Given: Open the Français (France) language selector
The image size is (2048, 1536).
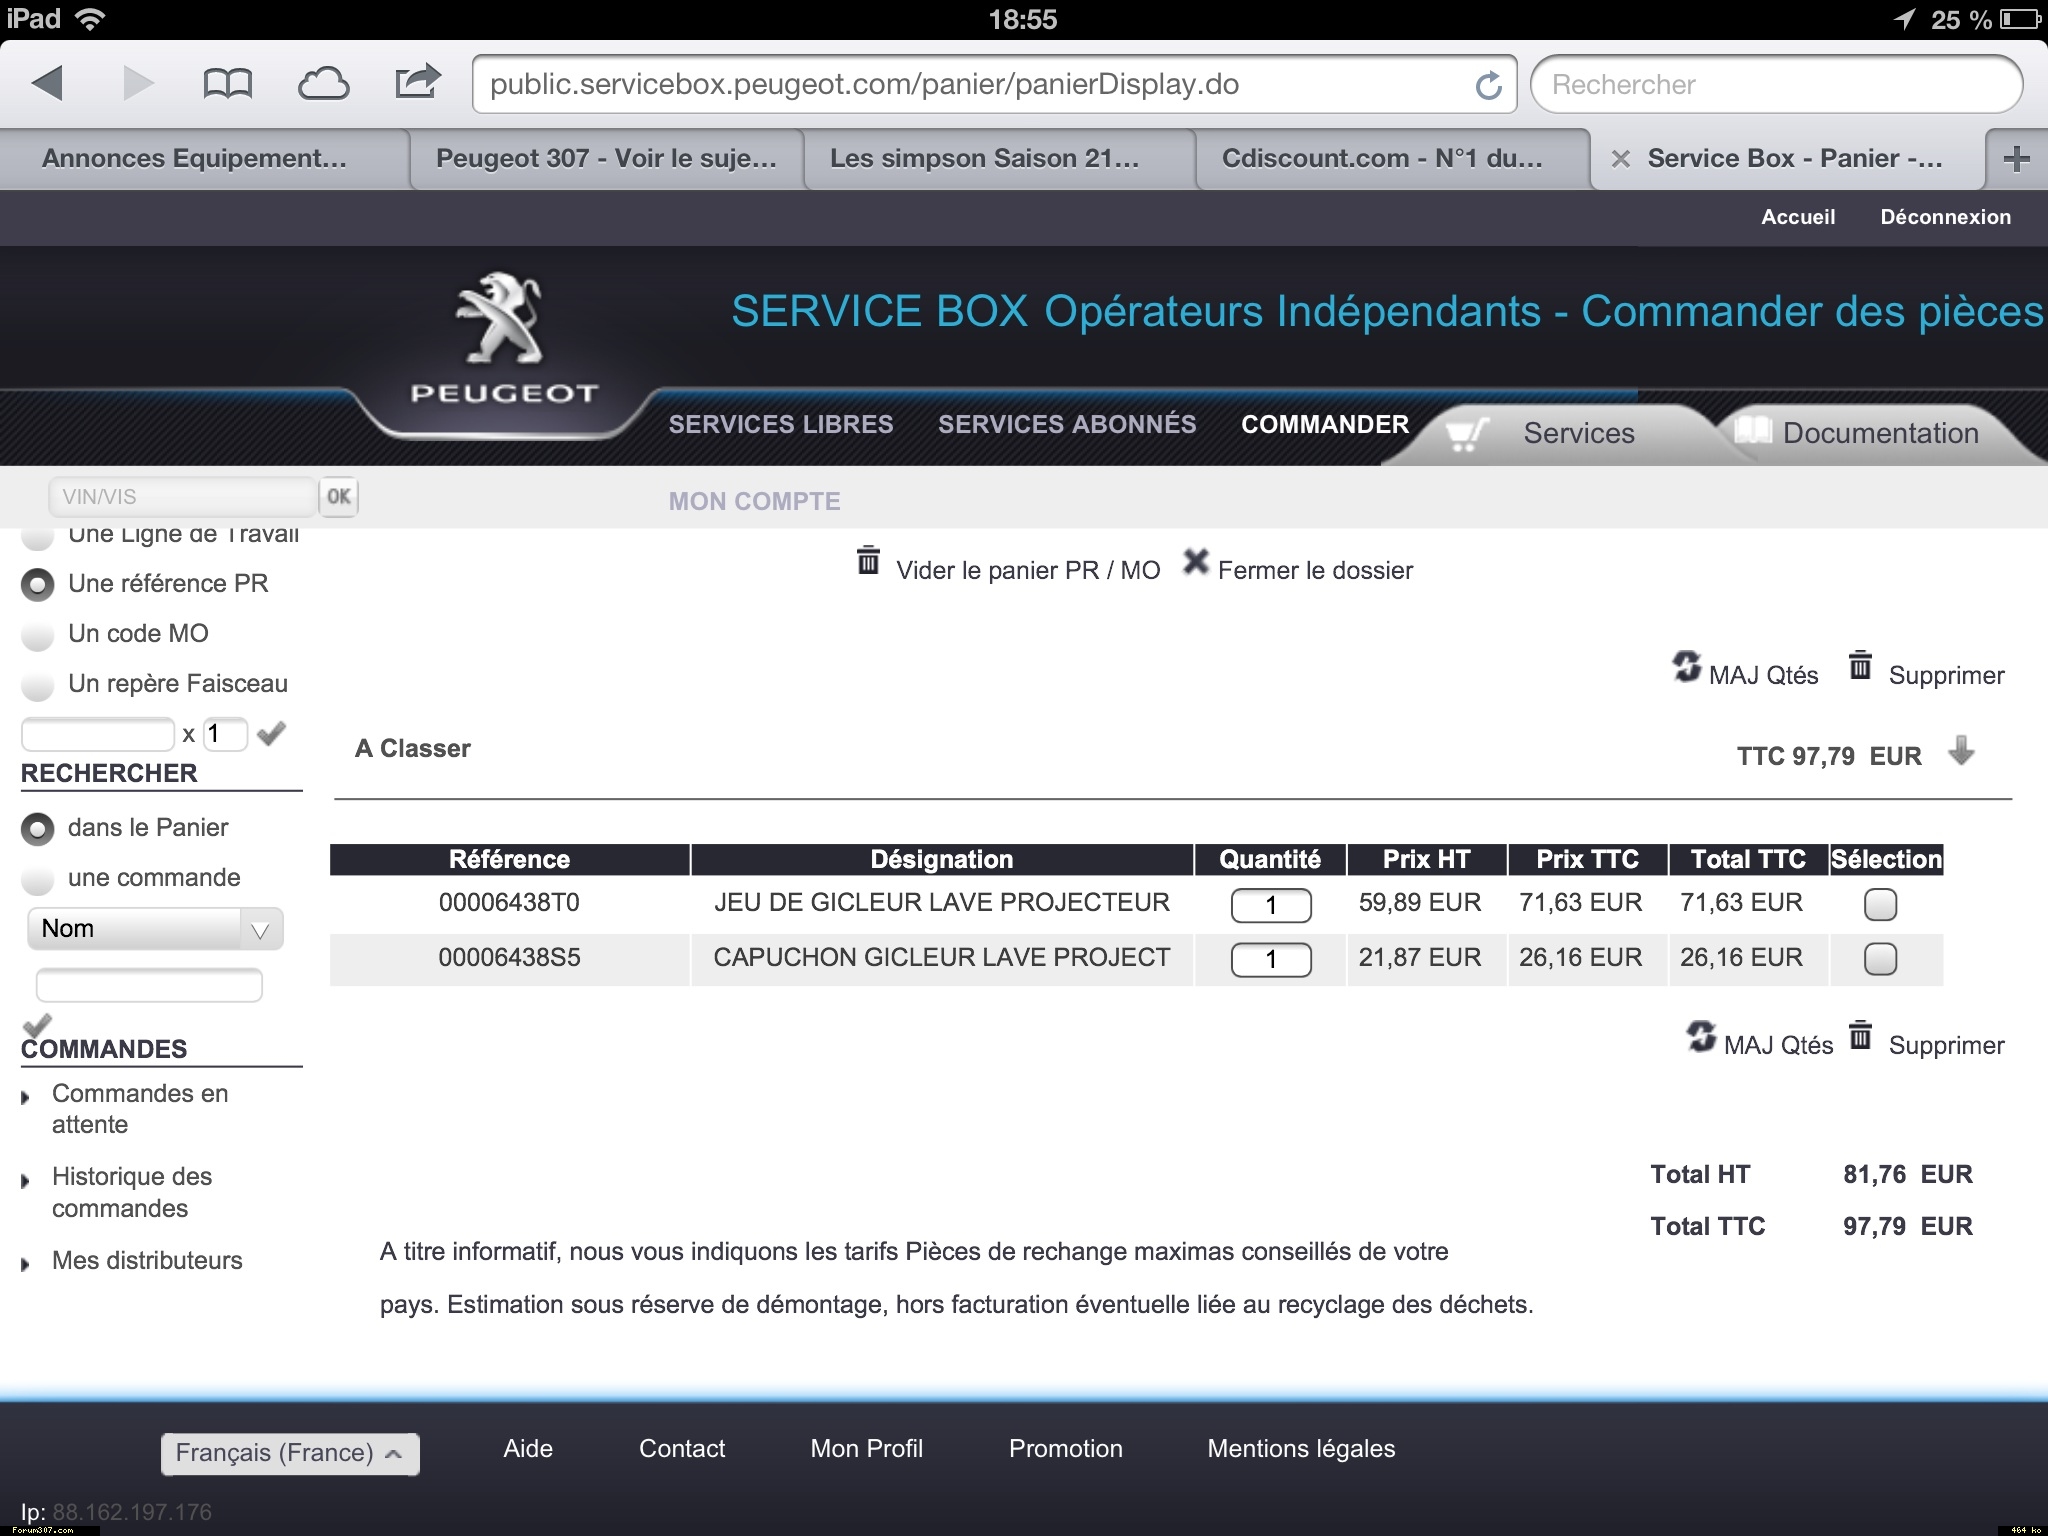Looking at the screenshot, I should 289,1453.
